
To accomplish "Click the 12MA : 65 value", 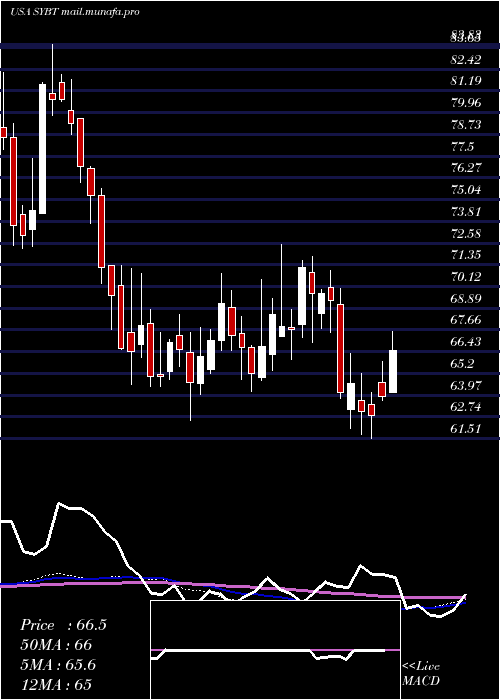I will (56, 684).
